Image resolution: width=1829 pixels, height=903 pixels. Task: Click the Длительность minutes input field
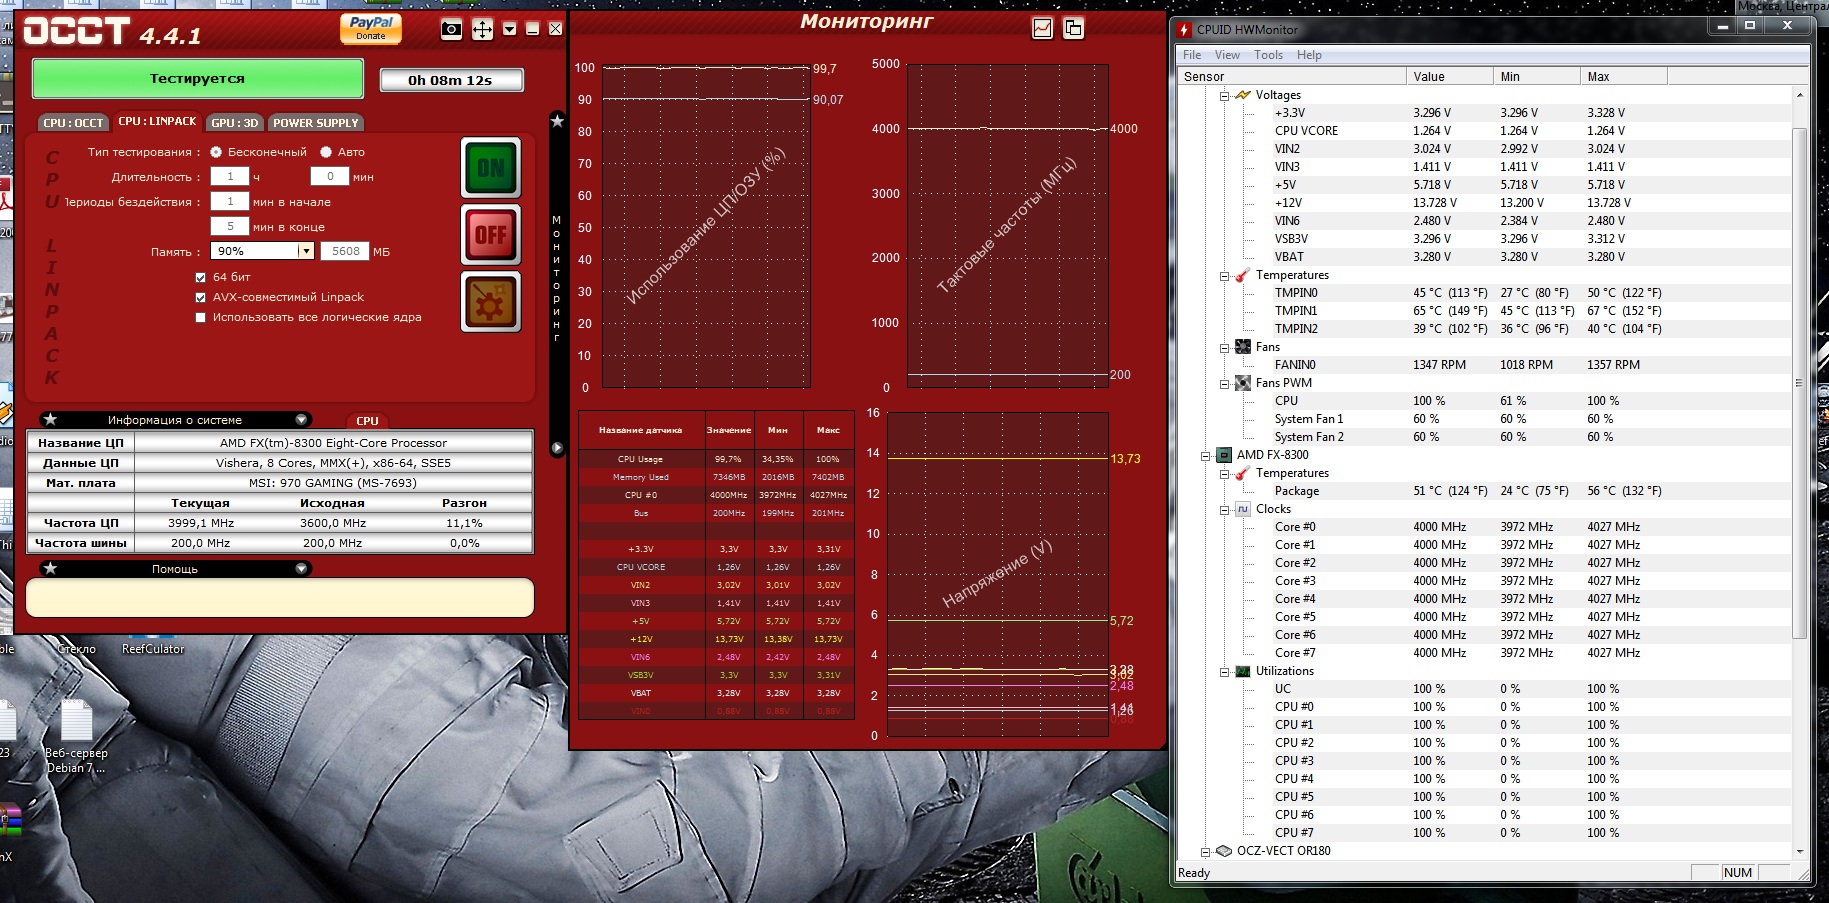tap(330, 176)
